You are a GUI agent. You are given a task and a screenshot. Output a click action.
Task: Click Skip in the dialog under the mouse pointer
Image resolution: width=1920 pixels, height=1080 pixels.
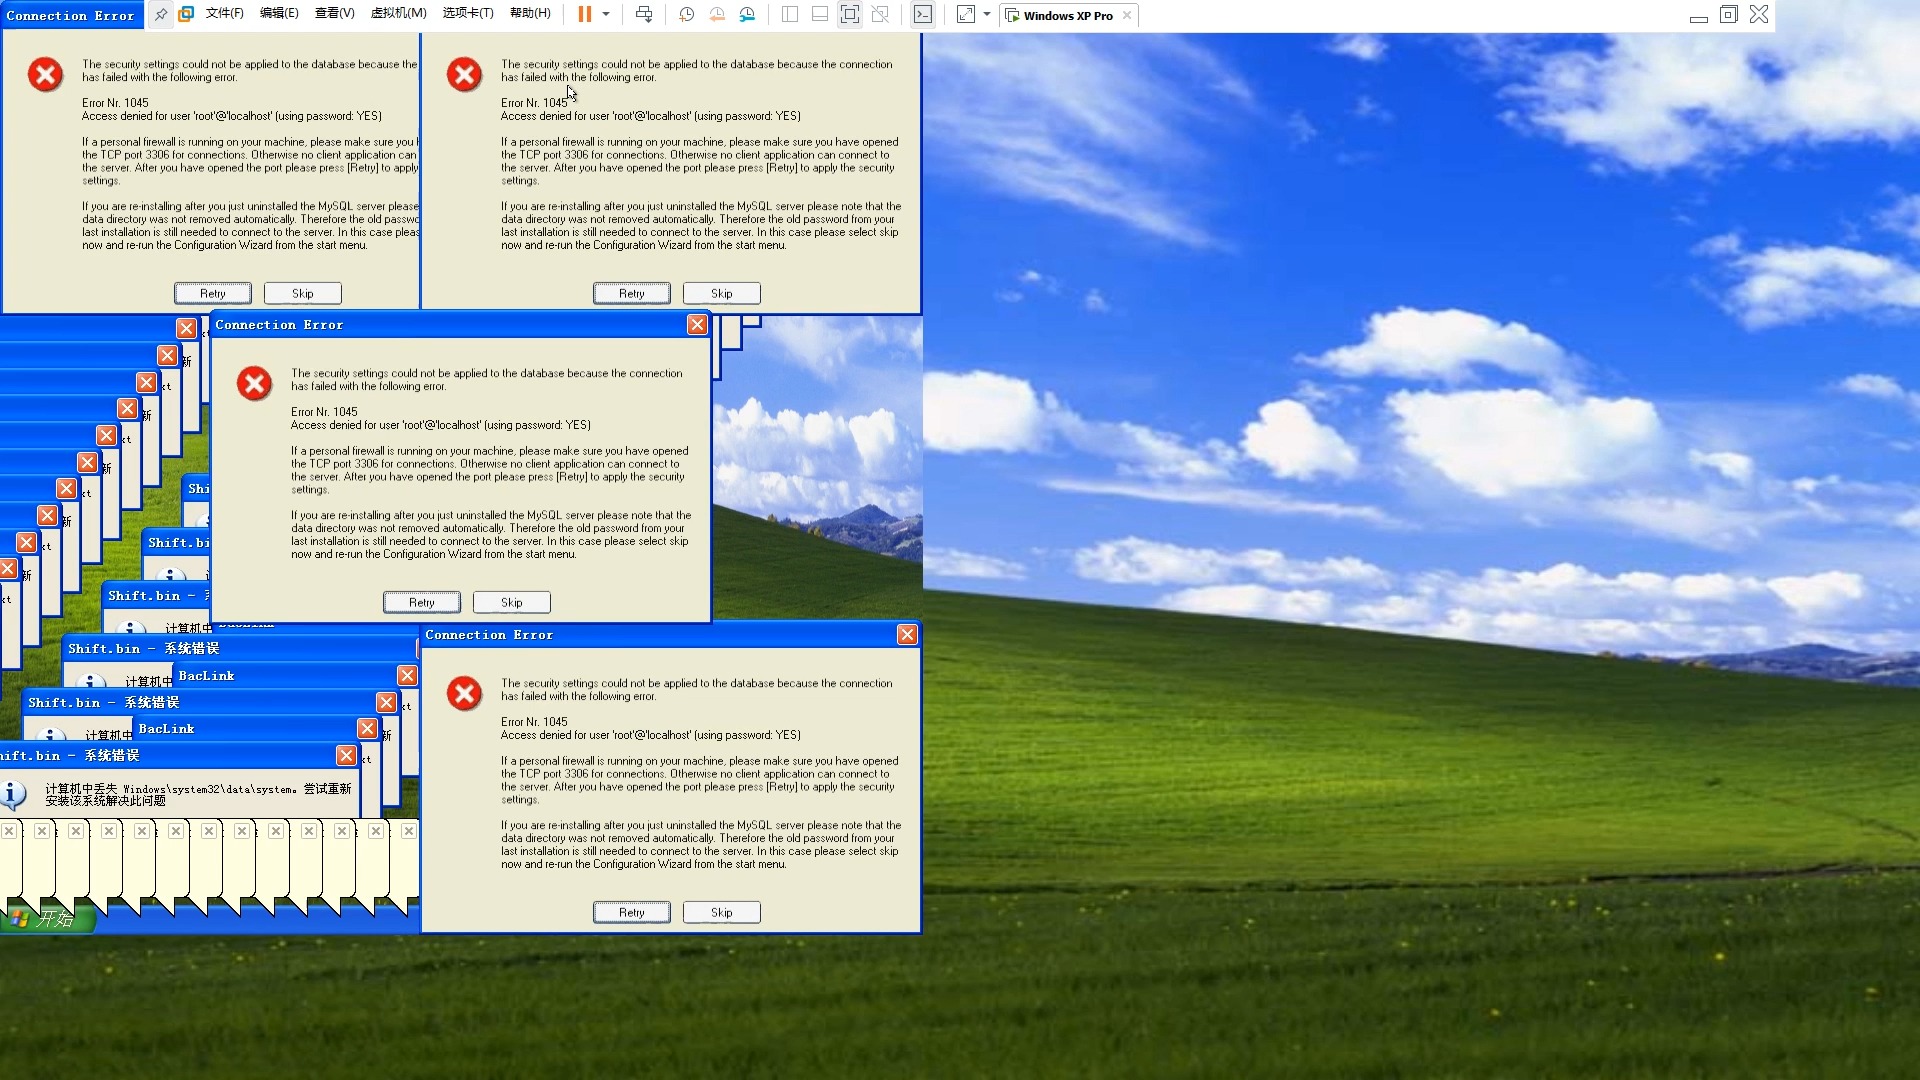pyautogui.click(x=722, y=293)
